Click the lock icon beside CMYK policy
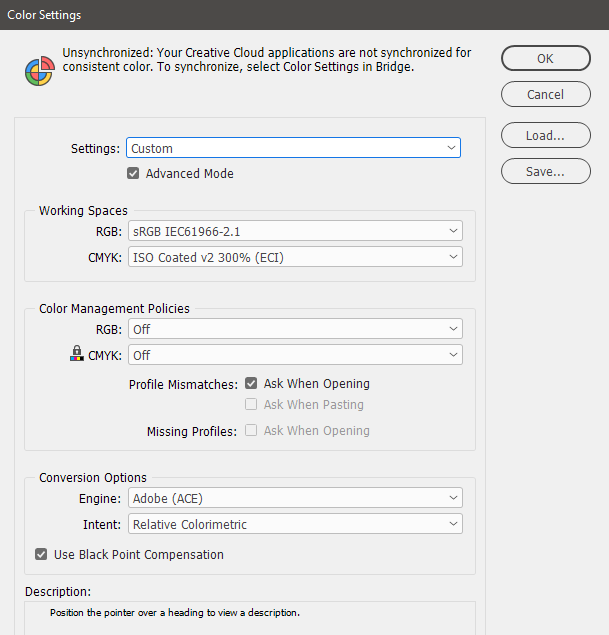Viewport: 609px width, 635px height. (x=77, y=354)
